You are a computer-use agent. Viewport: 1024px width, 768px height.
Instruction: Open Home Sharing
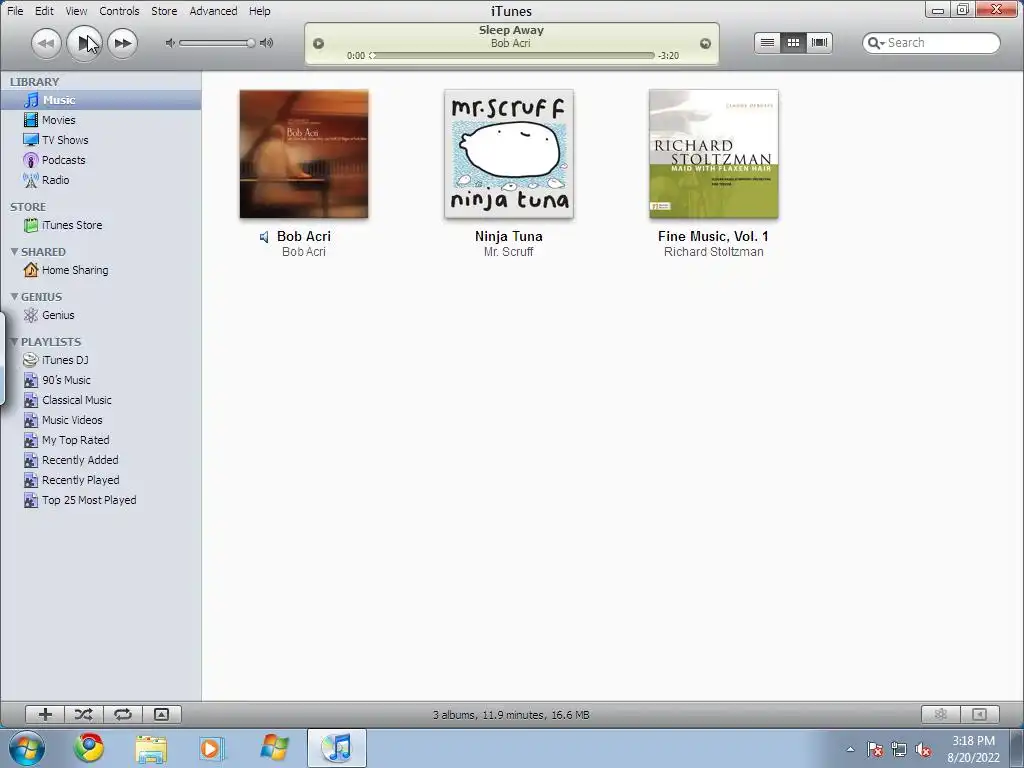101,270
